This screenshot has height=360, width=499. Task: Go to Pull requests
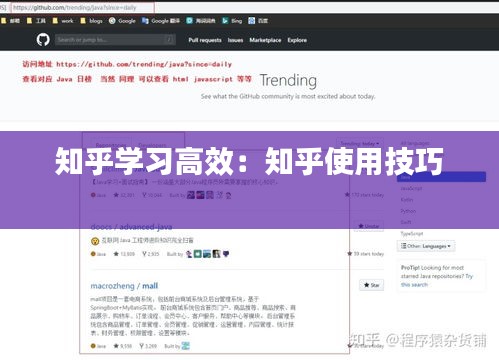tap(205, 40)
